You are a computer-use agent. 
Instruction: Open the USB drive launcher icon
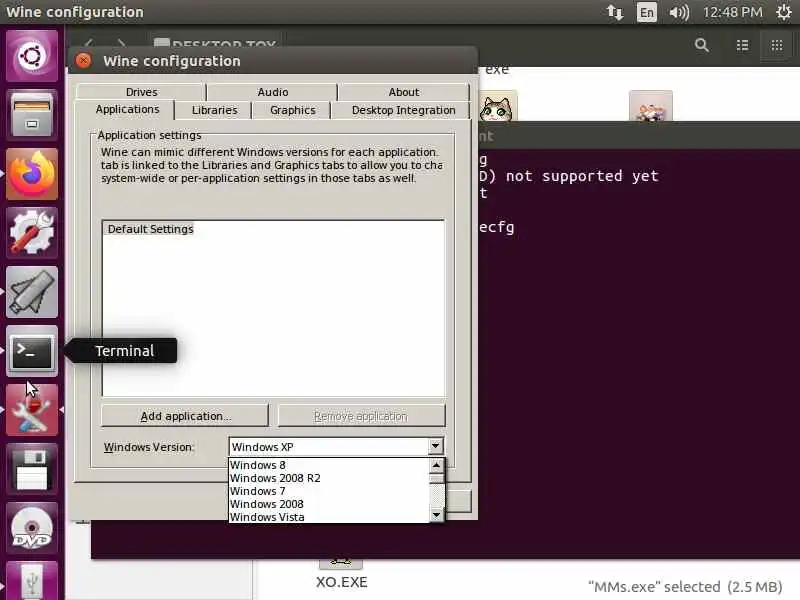tap(32, 581)
